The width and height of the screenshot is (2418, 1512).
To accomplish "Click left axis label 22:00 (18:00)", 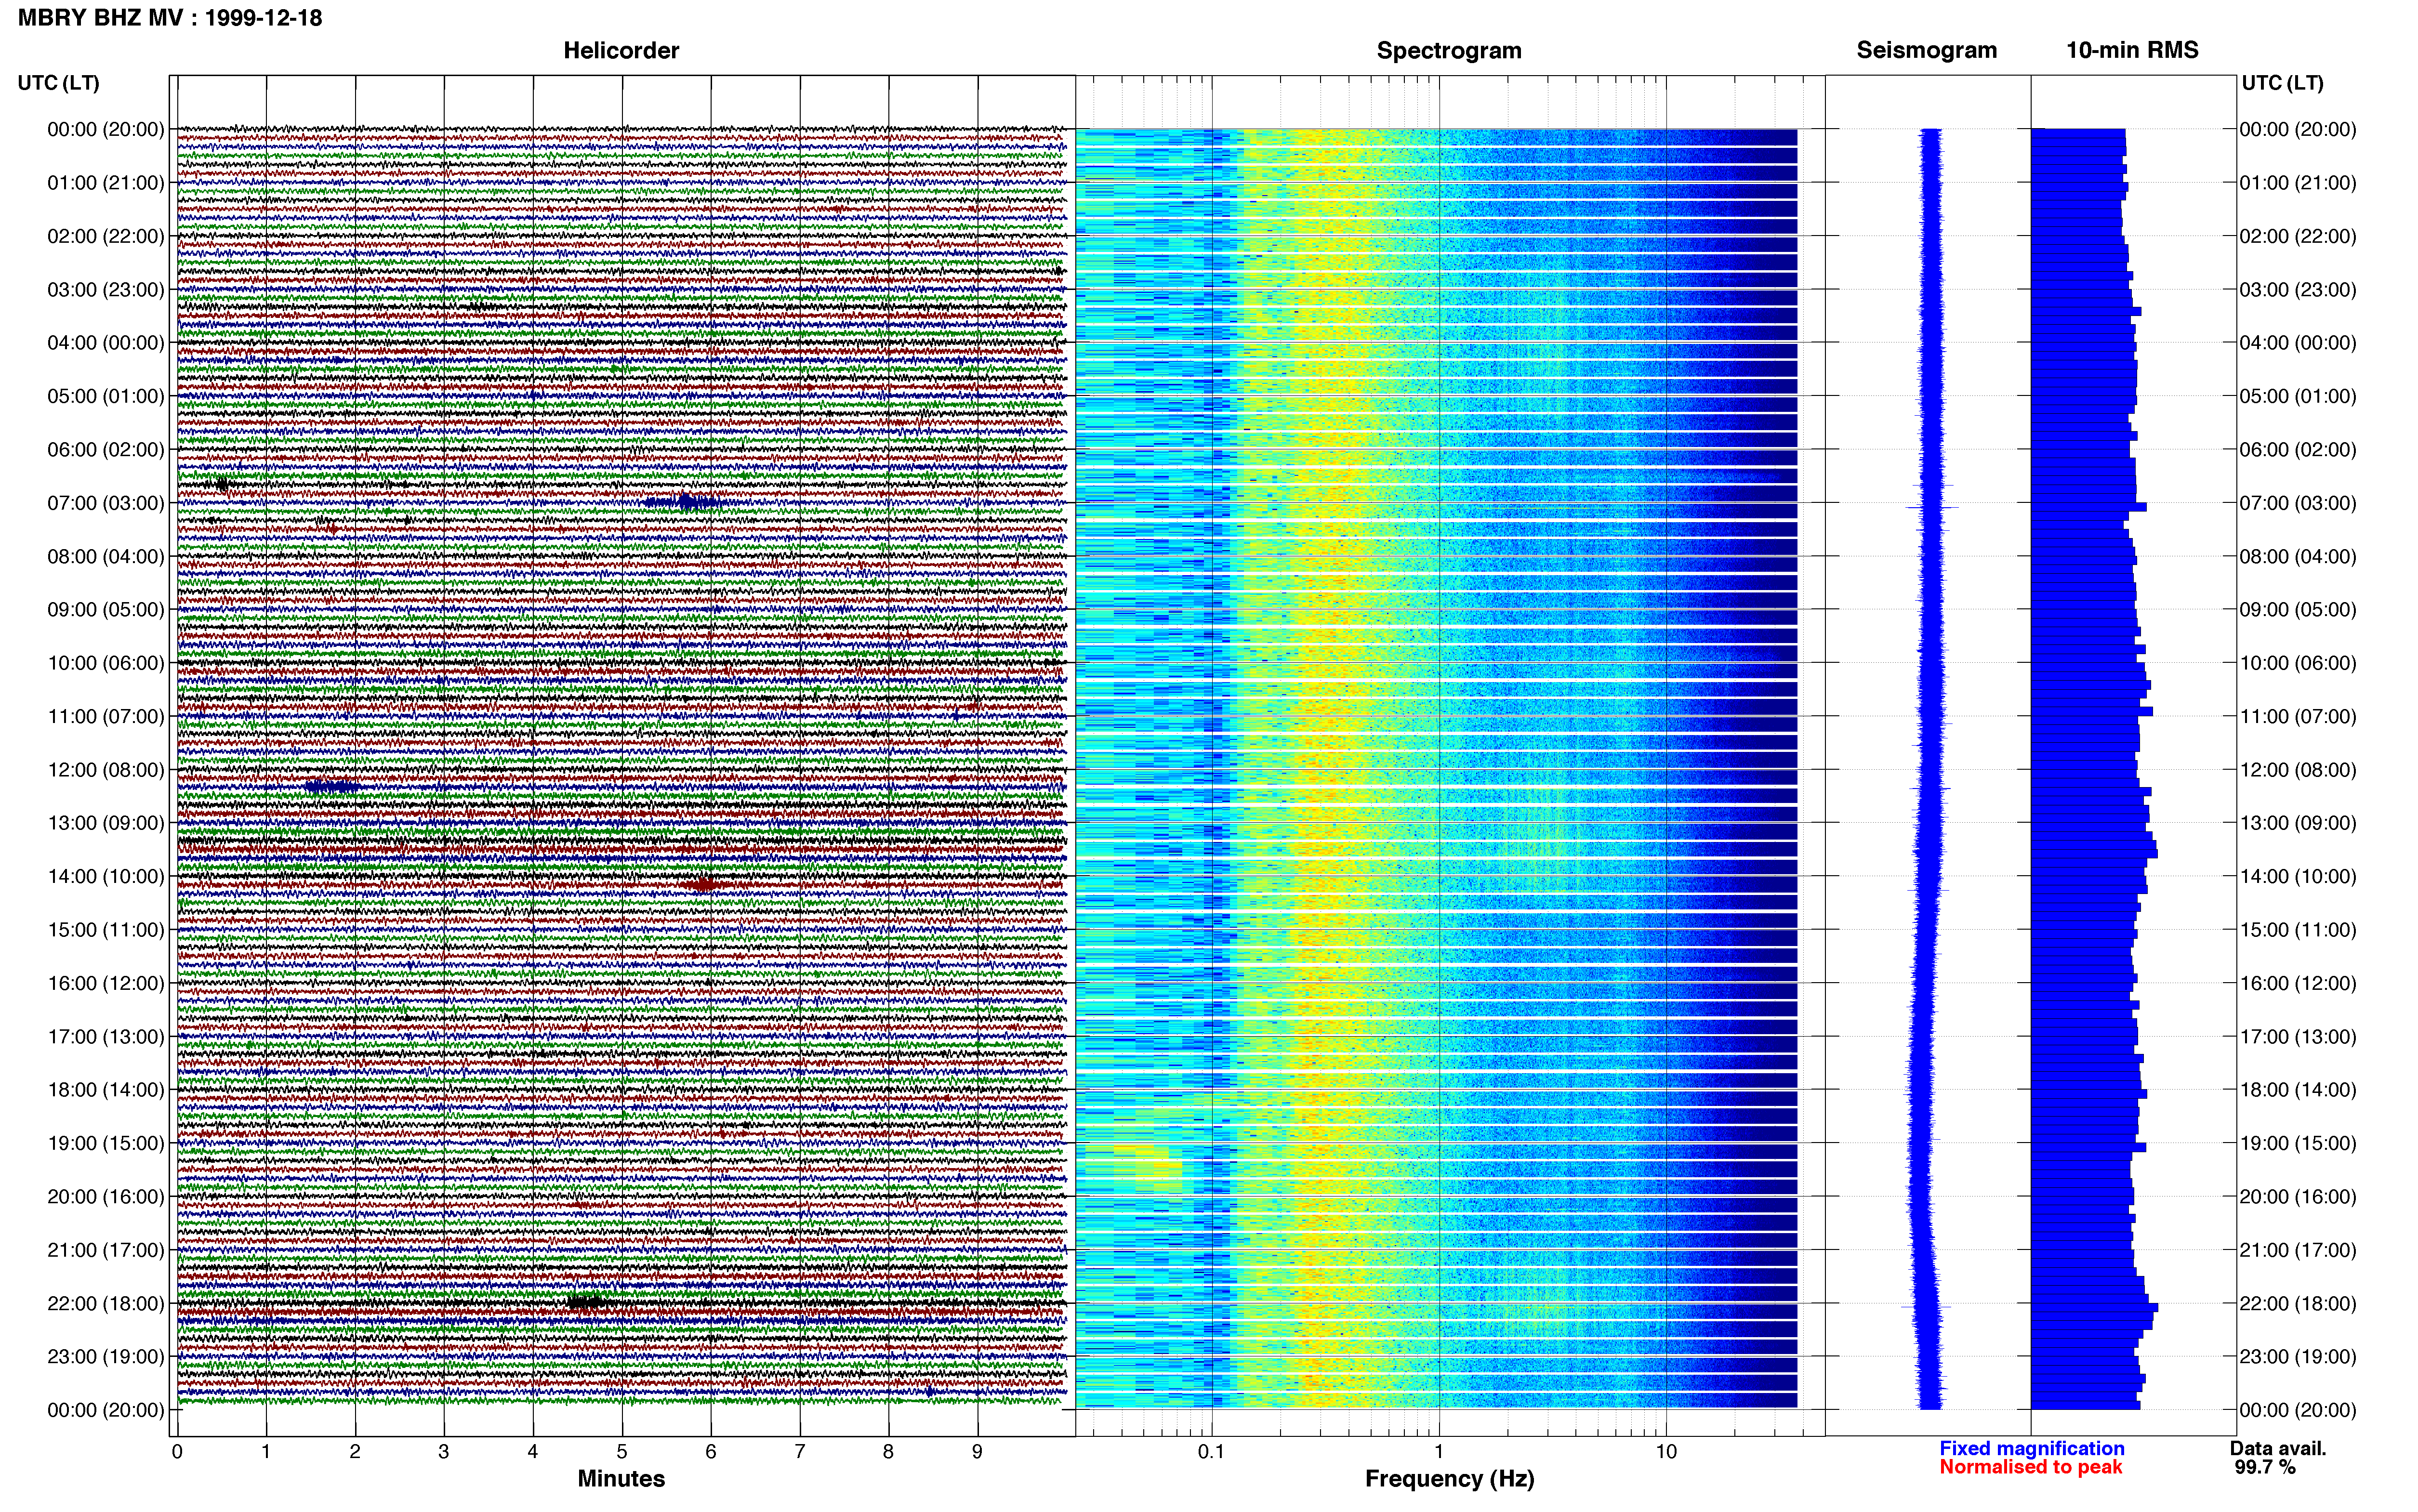I will pos(106,1304).
